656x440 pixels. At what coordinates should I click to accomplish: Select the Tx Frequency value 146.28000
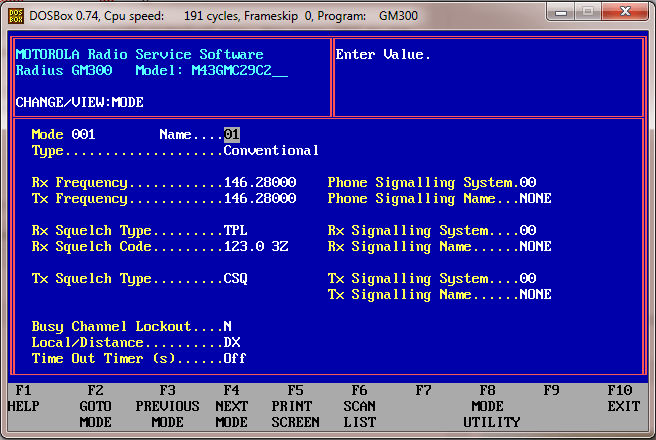coord(260,198)
